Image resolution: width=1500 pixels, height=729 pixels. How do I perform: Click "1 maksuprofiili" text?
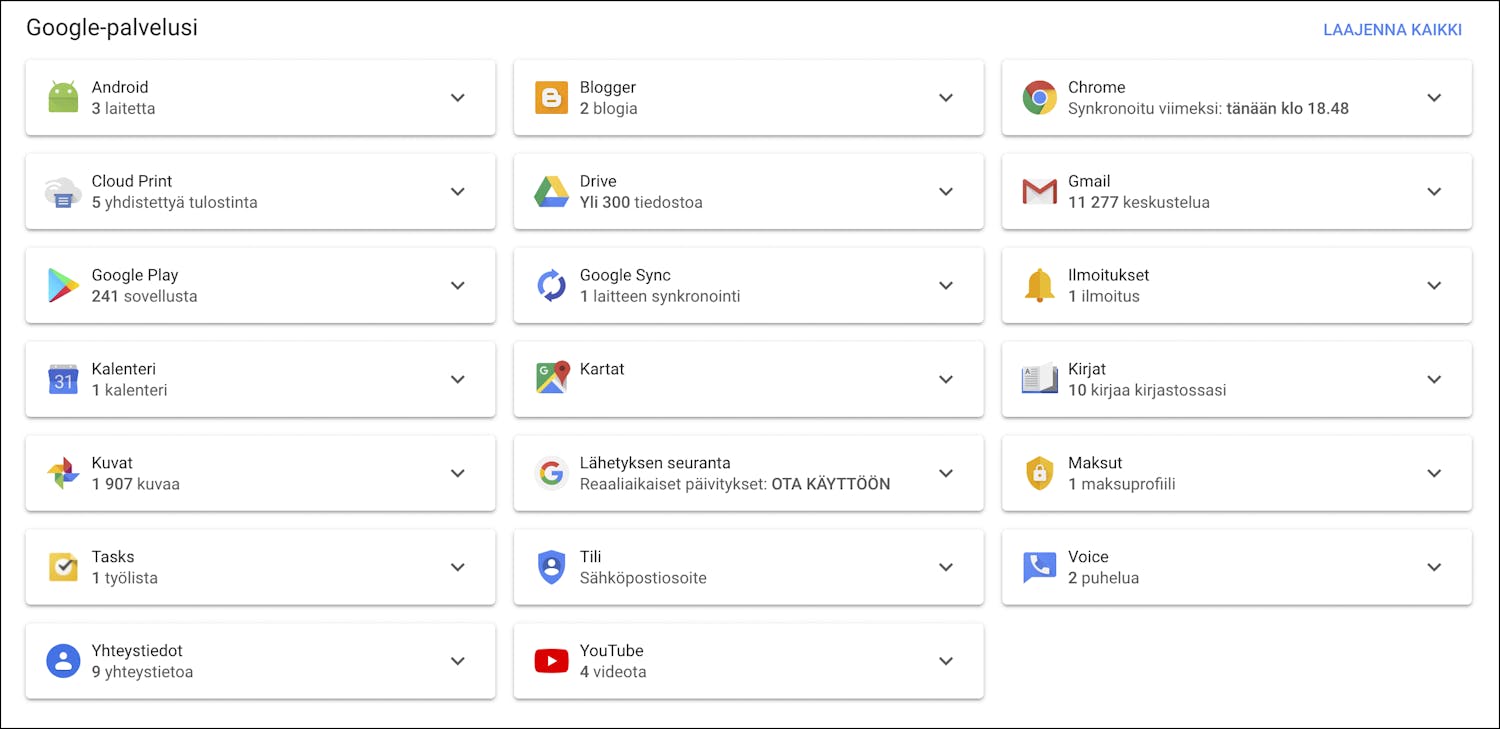(x=1121, y=484)
